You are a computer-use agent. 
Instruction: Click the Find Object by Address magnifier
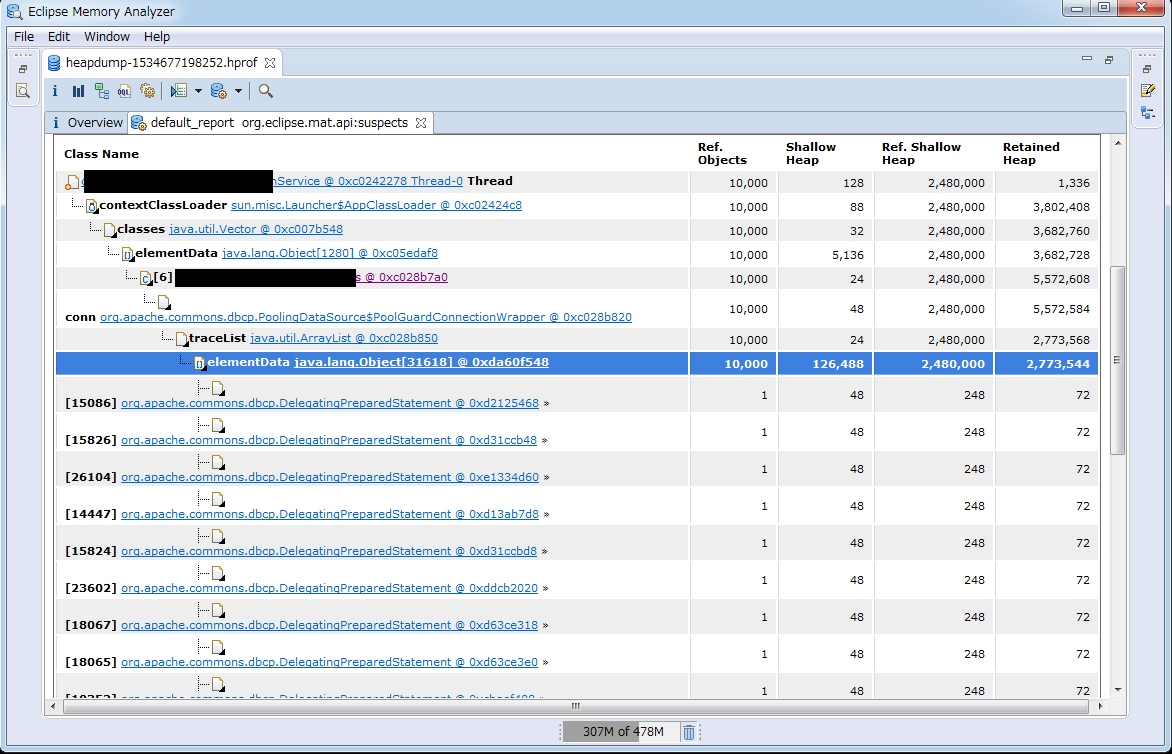(x=266, y=91)
